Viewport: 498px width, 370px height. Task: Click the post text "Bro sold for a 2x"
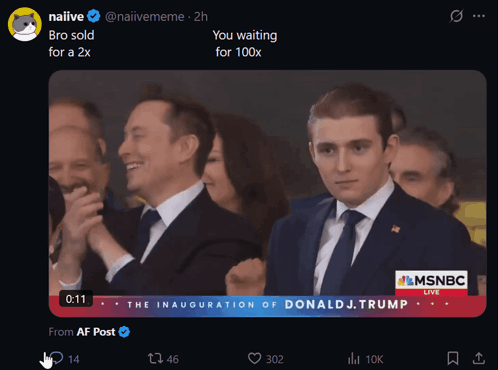tap(71, 44)
